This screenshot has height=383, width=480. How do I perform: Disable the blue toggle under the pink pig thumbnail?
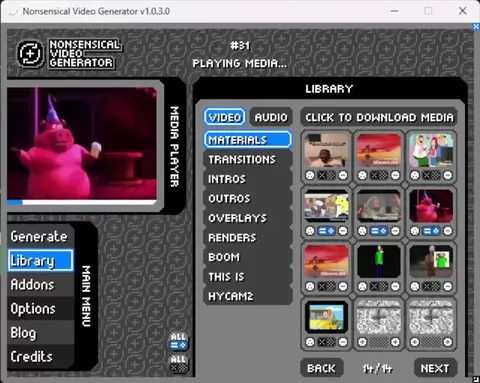pos(431,231)
